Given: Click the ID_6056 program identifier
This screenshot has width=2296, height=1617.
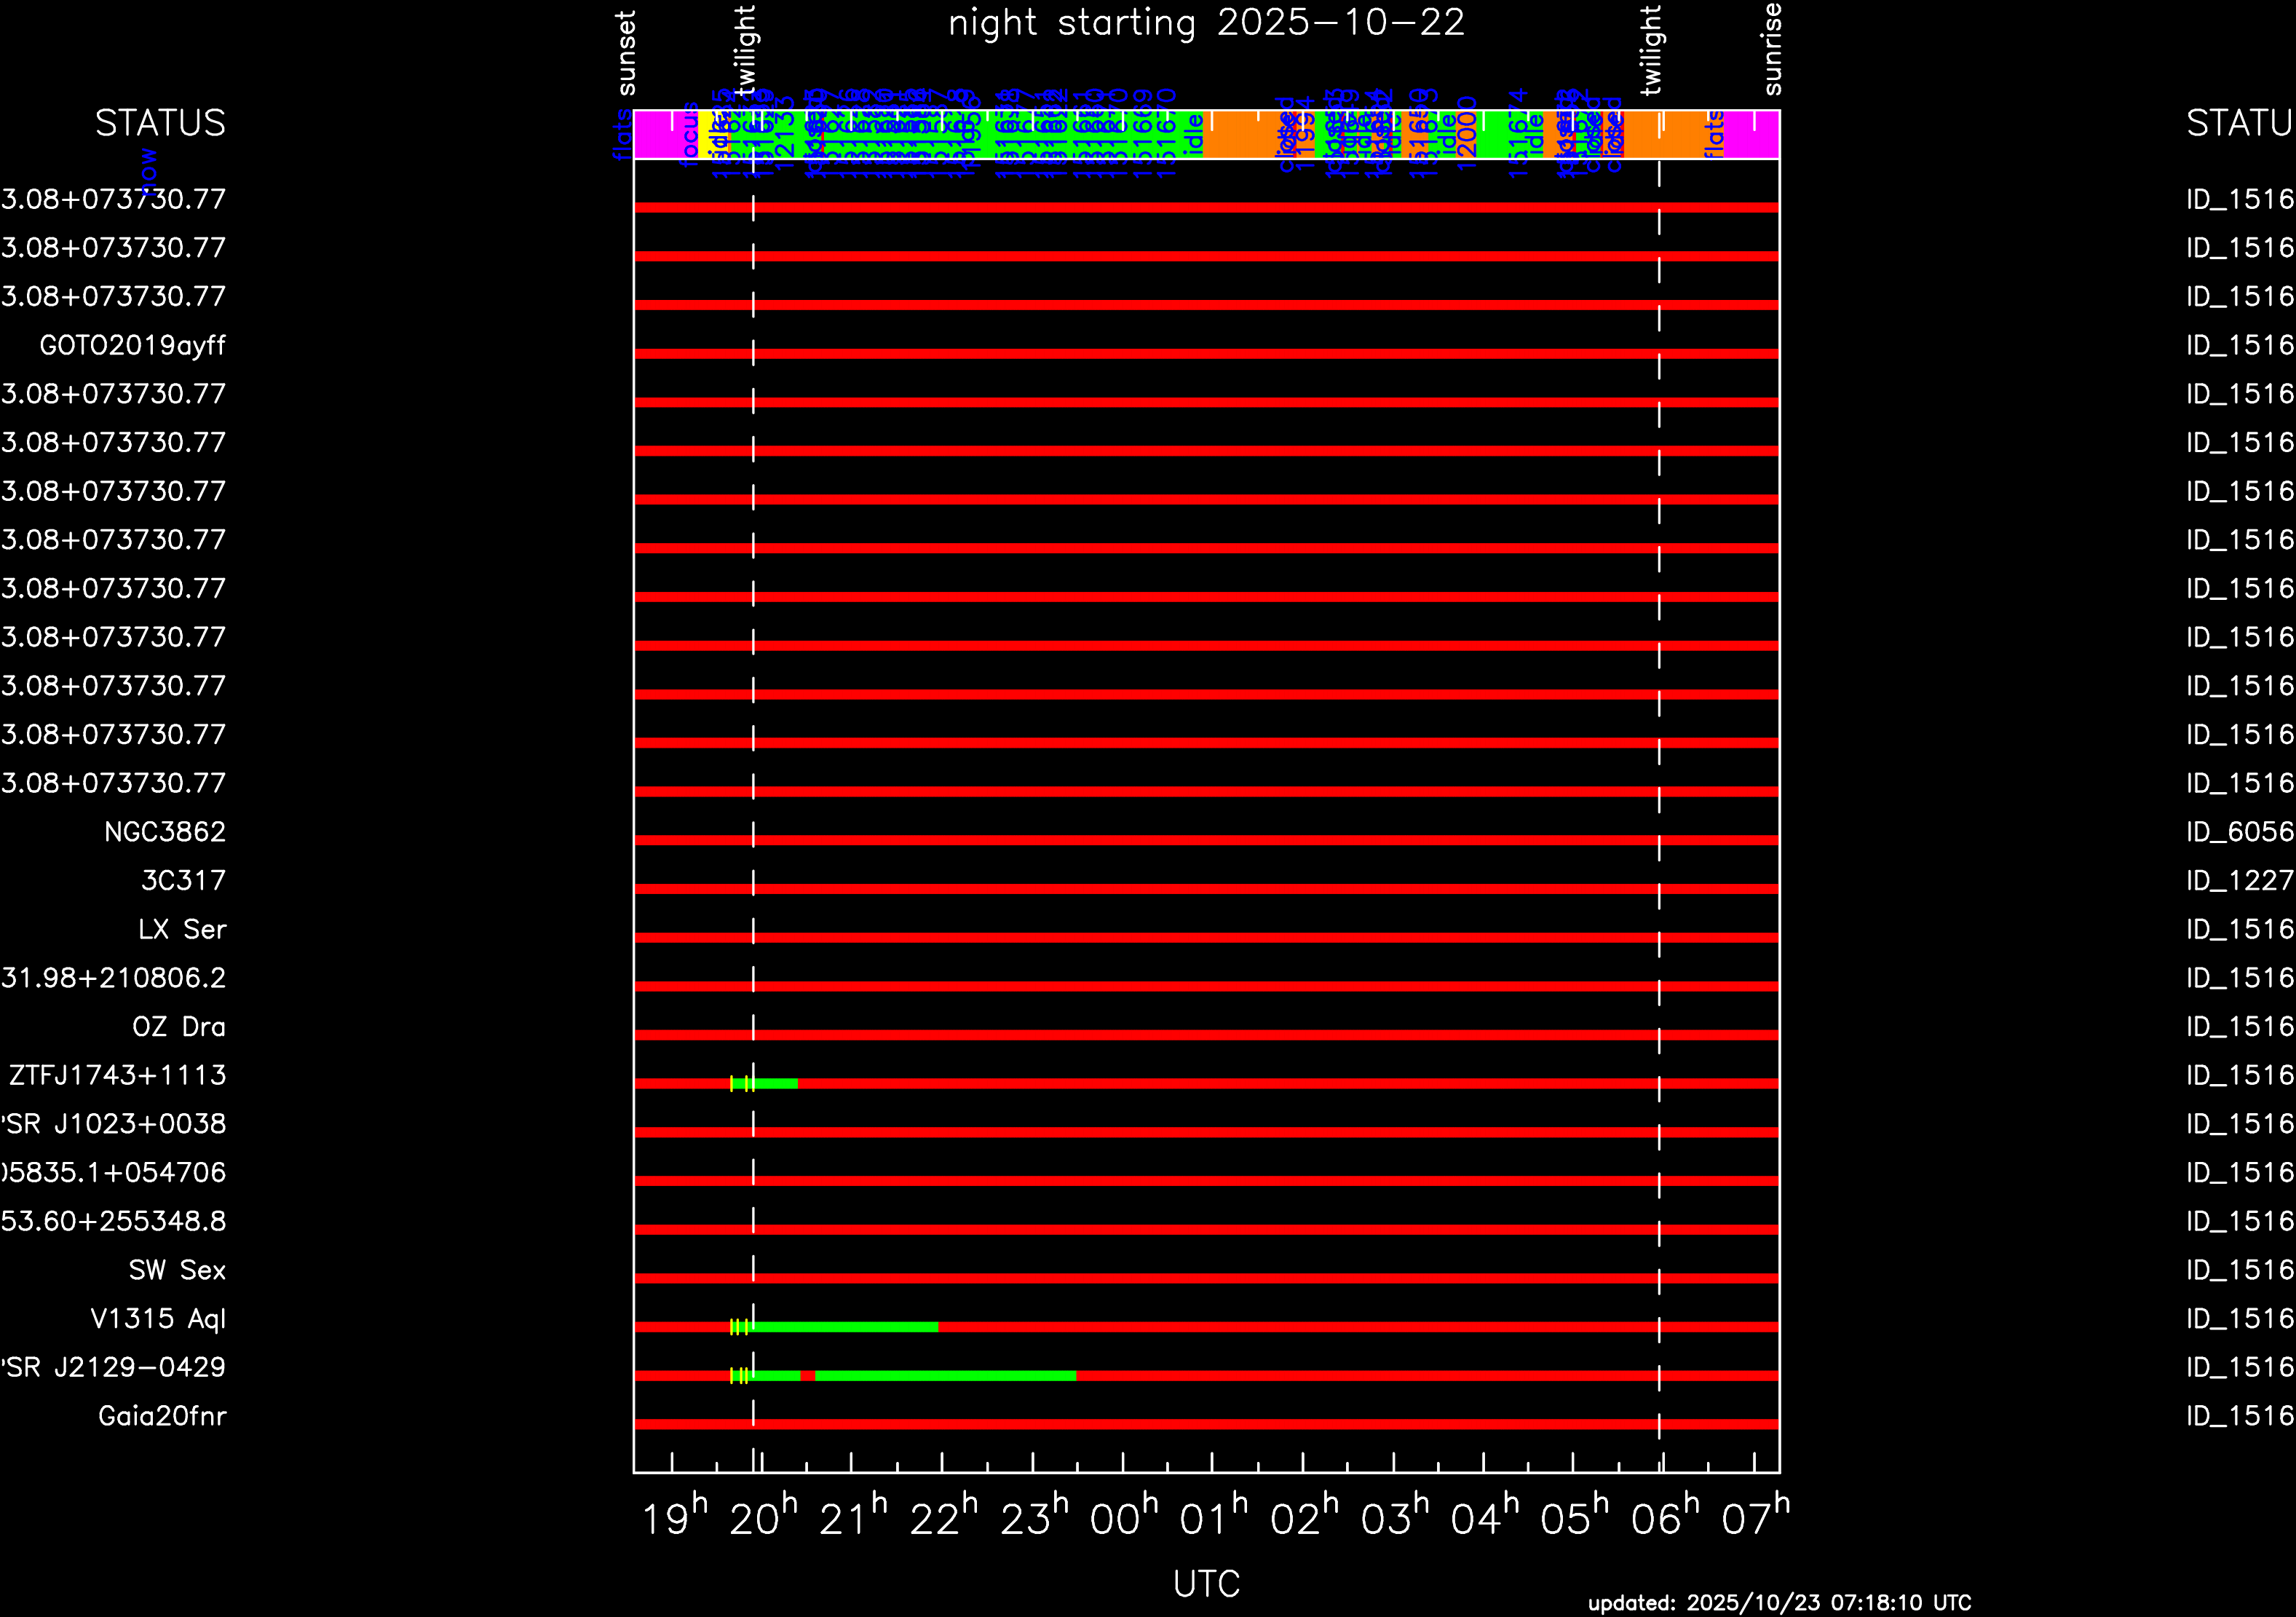Looking at the screenshot, I should point(2239,832).
